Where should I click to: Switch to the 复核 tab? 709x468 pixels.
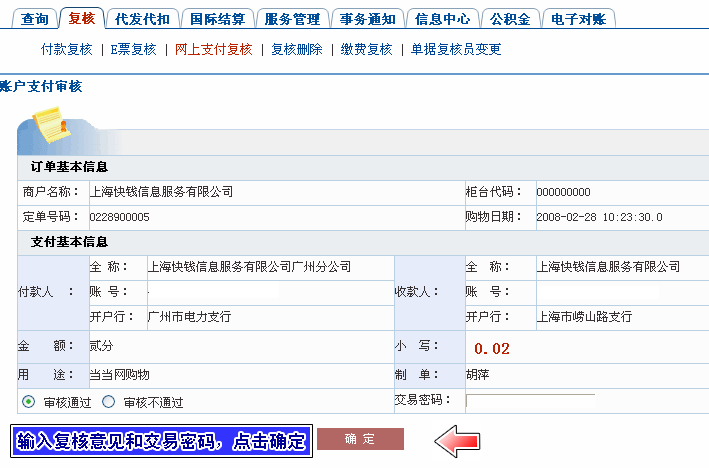click(x=82, y=19)
